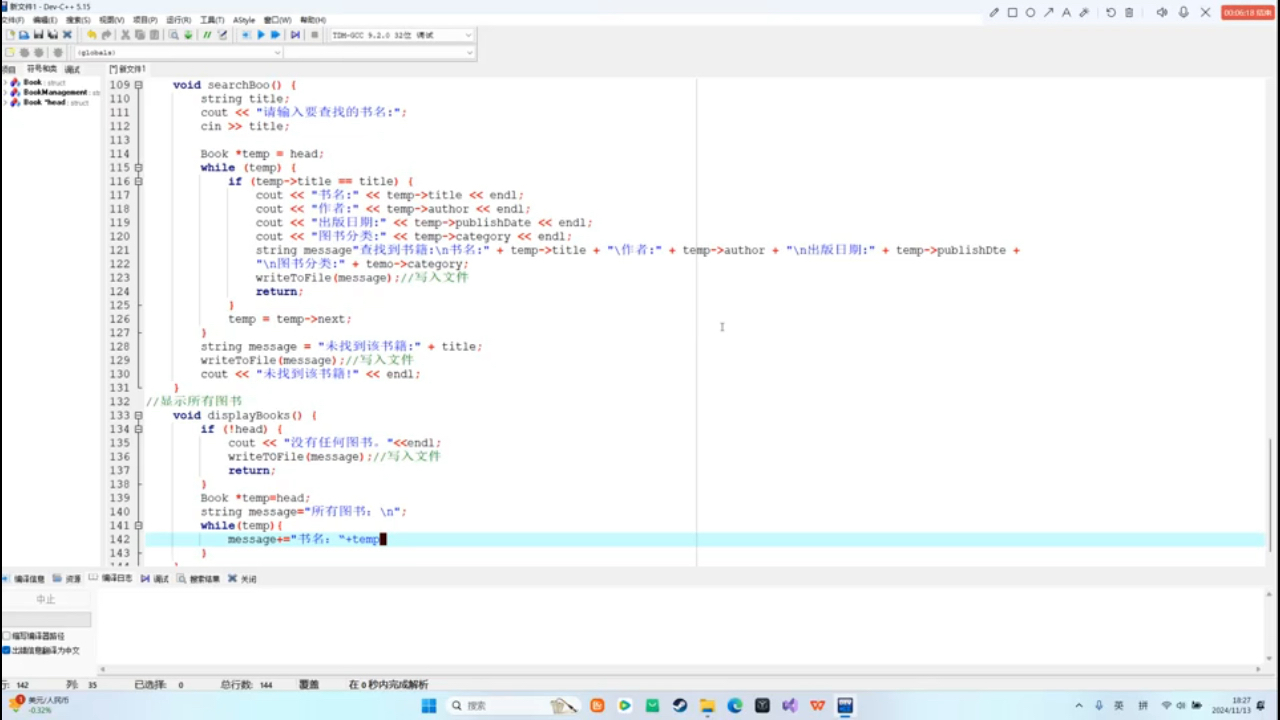This screenshot has width=1280, height=720.
Task: Close the recorder annotation toolbar
Action: 1205,12
